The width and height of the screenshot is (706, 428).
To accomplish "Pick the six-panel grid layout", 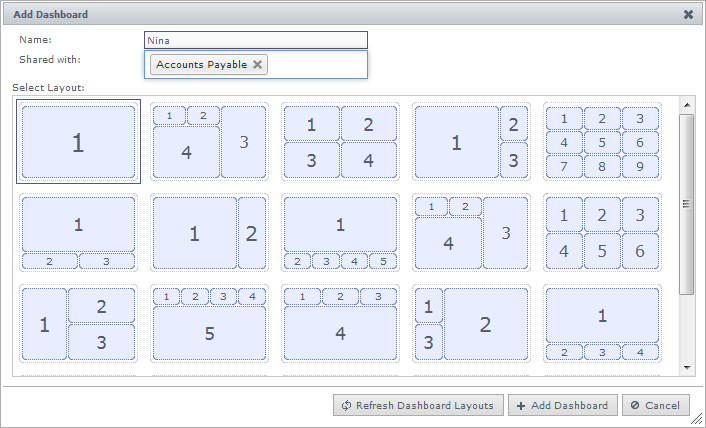I will pos(602,233).
